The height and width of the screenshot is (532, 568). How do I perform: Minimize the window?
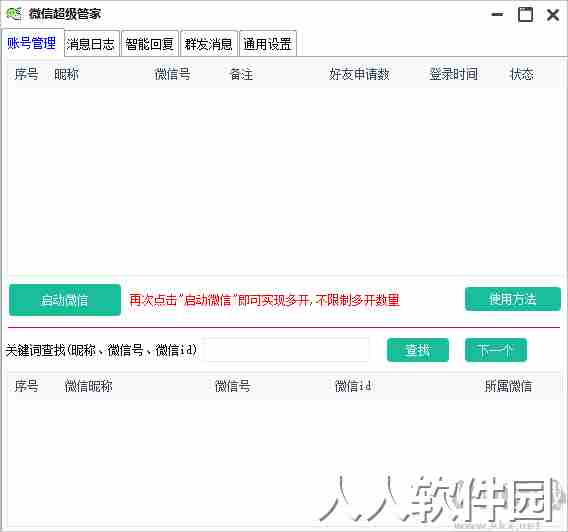(497, 14)
